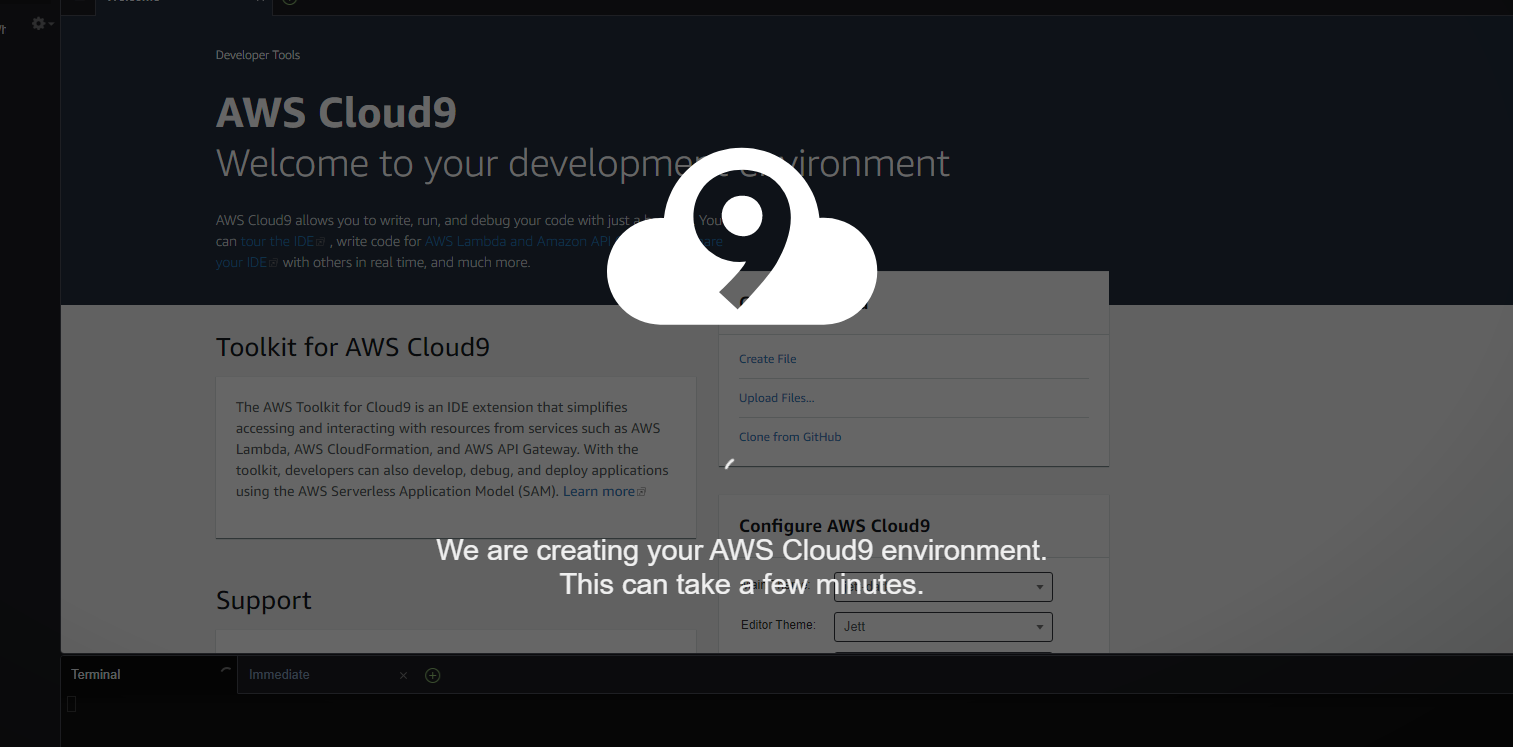Open the 'AWS Lambda and Amazon API' link
Image resolution: width=1513 pixels, height=747 pixels.
coord(518,241)
